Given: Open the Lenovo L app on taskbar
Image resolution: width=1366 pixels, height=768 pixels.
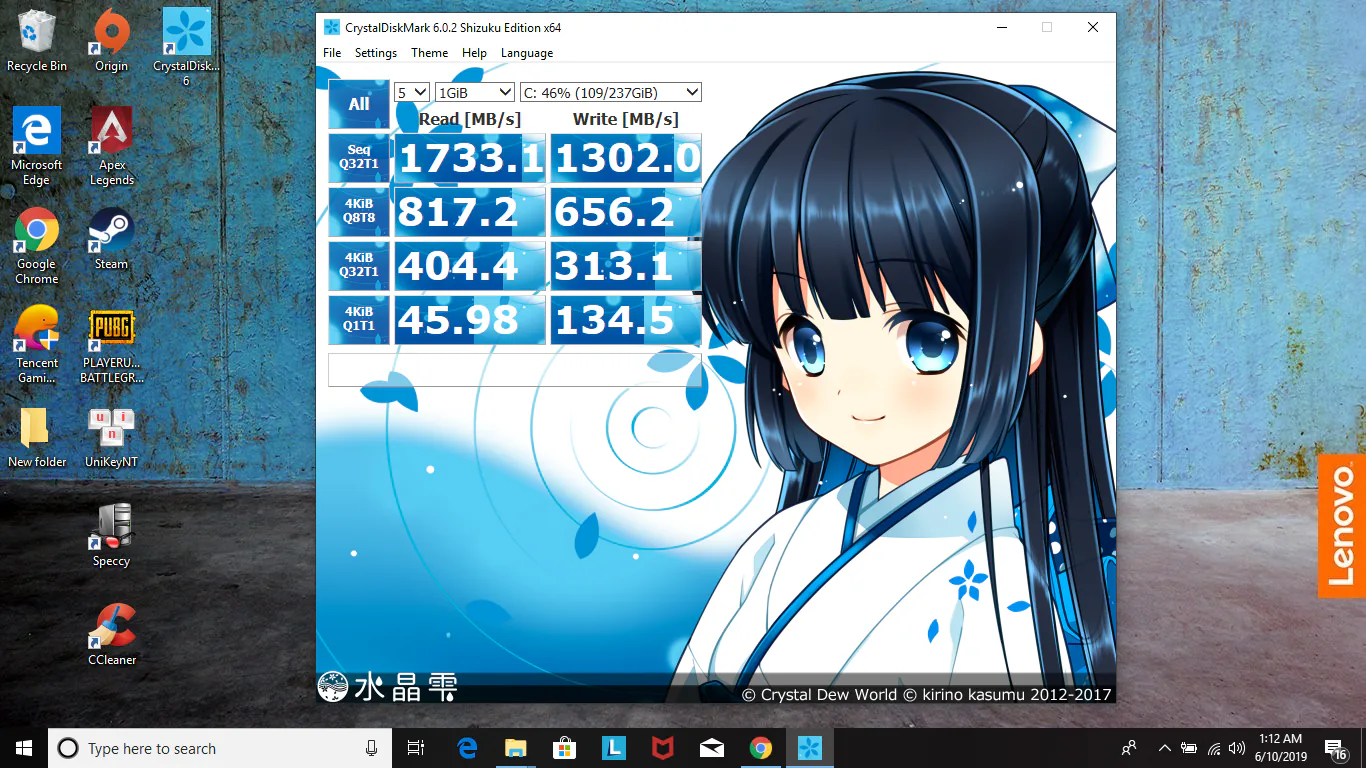Looking at the screenshot, I should click(x=613, y=748).
